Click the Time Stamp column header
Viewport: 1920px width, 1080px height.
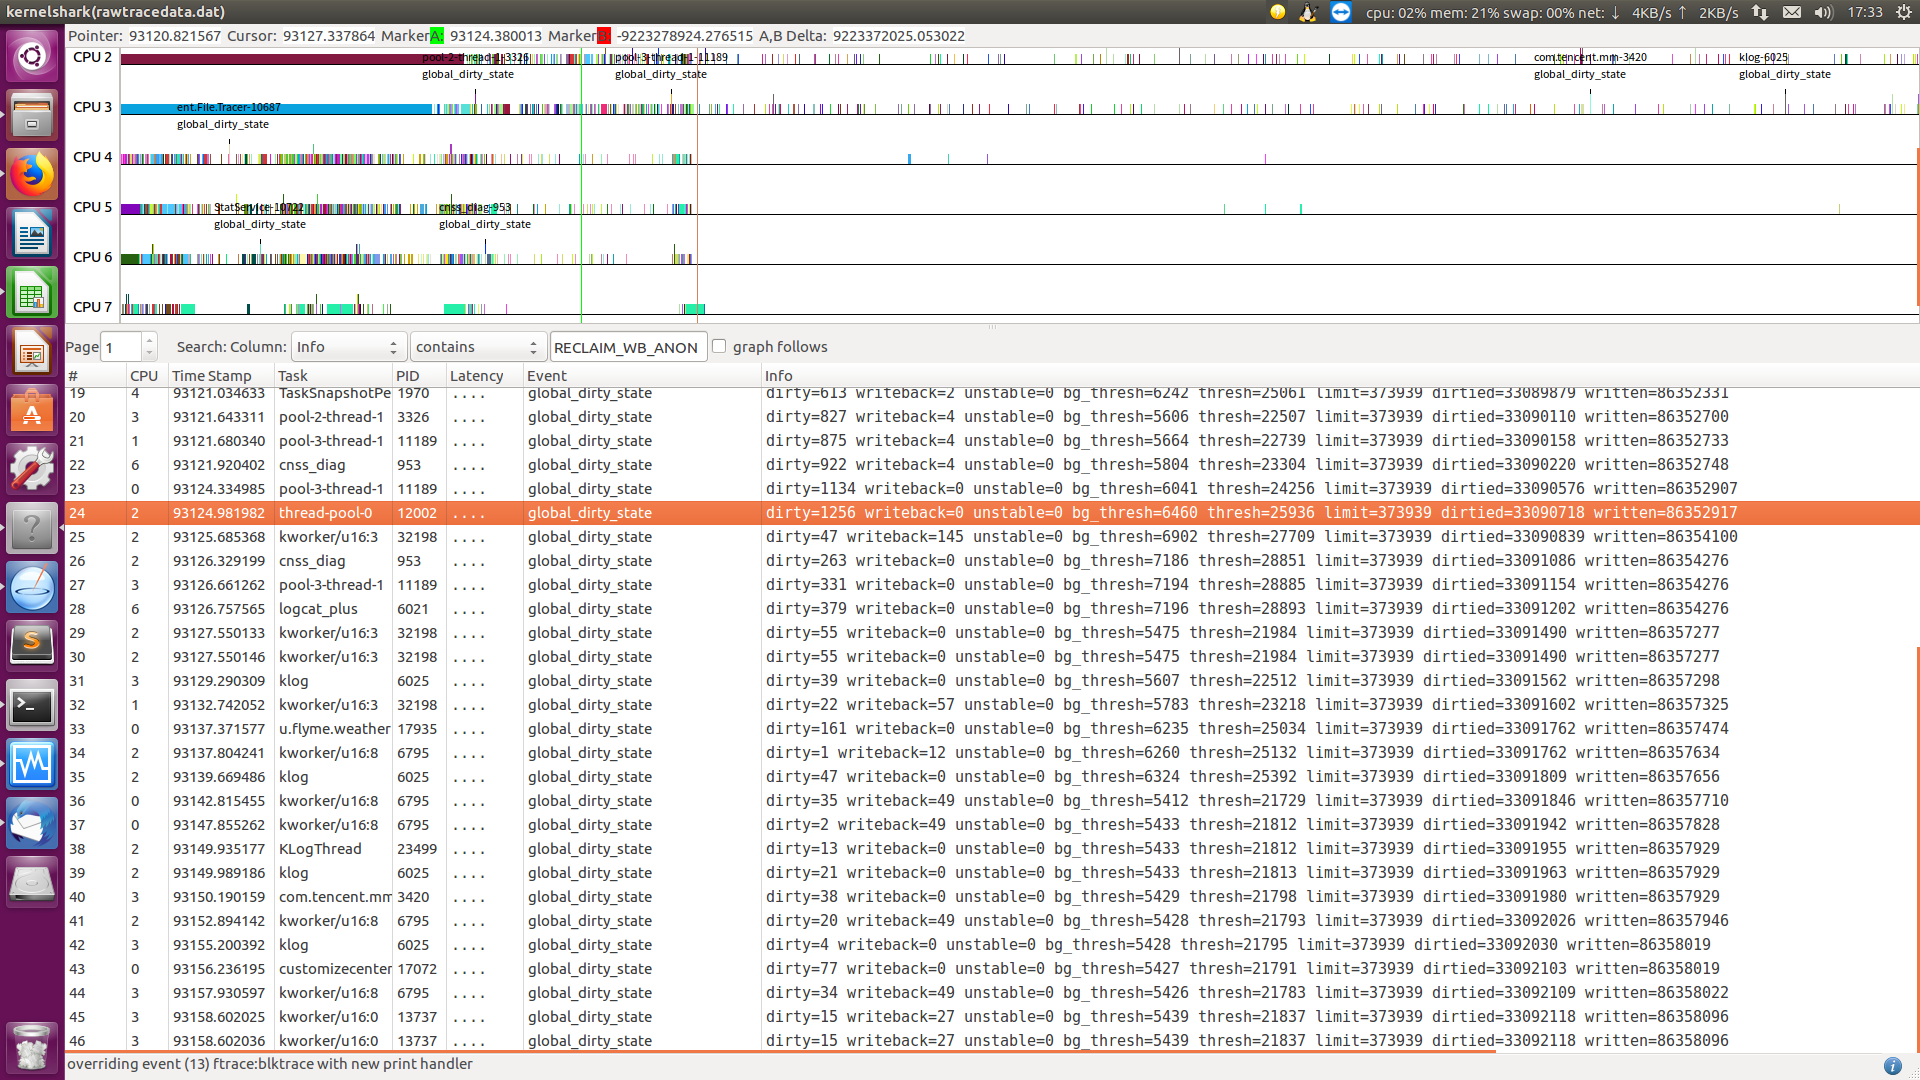tap(211, 376)
